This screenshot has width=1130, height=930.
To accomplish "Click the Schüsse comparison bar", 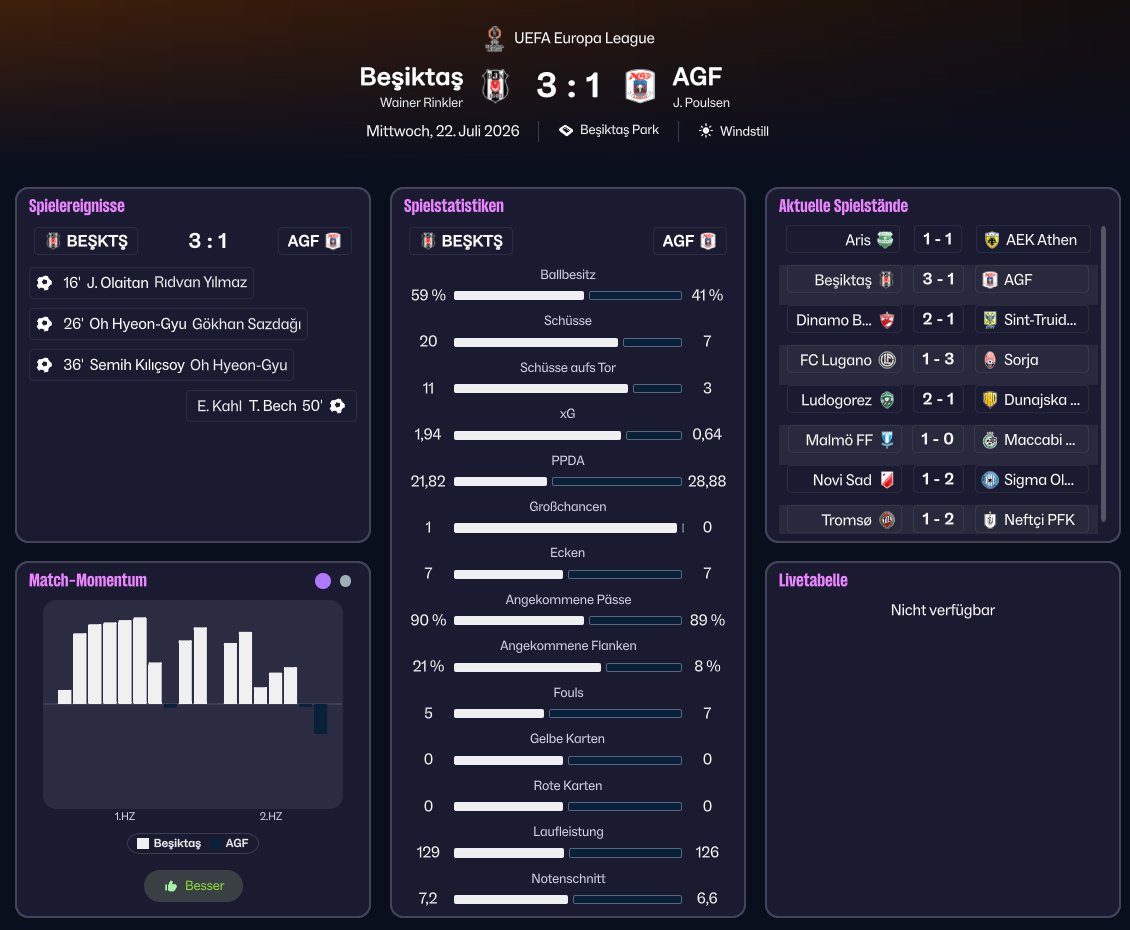I will pos(568,342).
